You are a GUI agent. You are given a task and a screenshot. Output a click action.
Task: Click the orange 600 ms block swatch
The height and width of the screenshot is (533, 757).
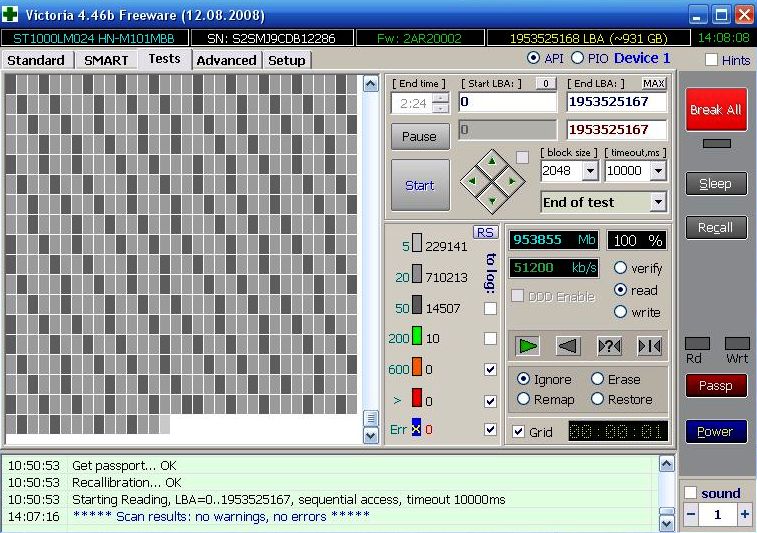[x=417, y=366]
